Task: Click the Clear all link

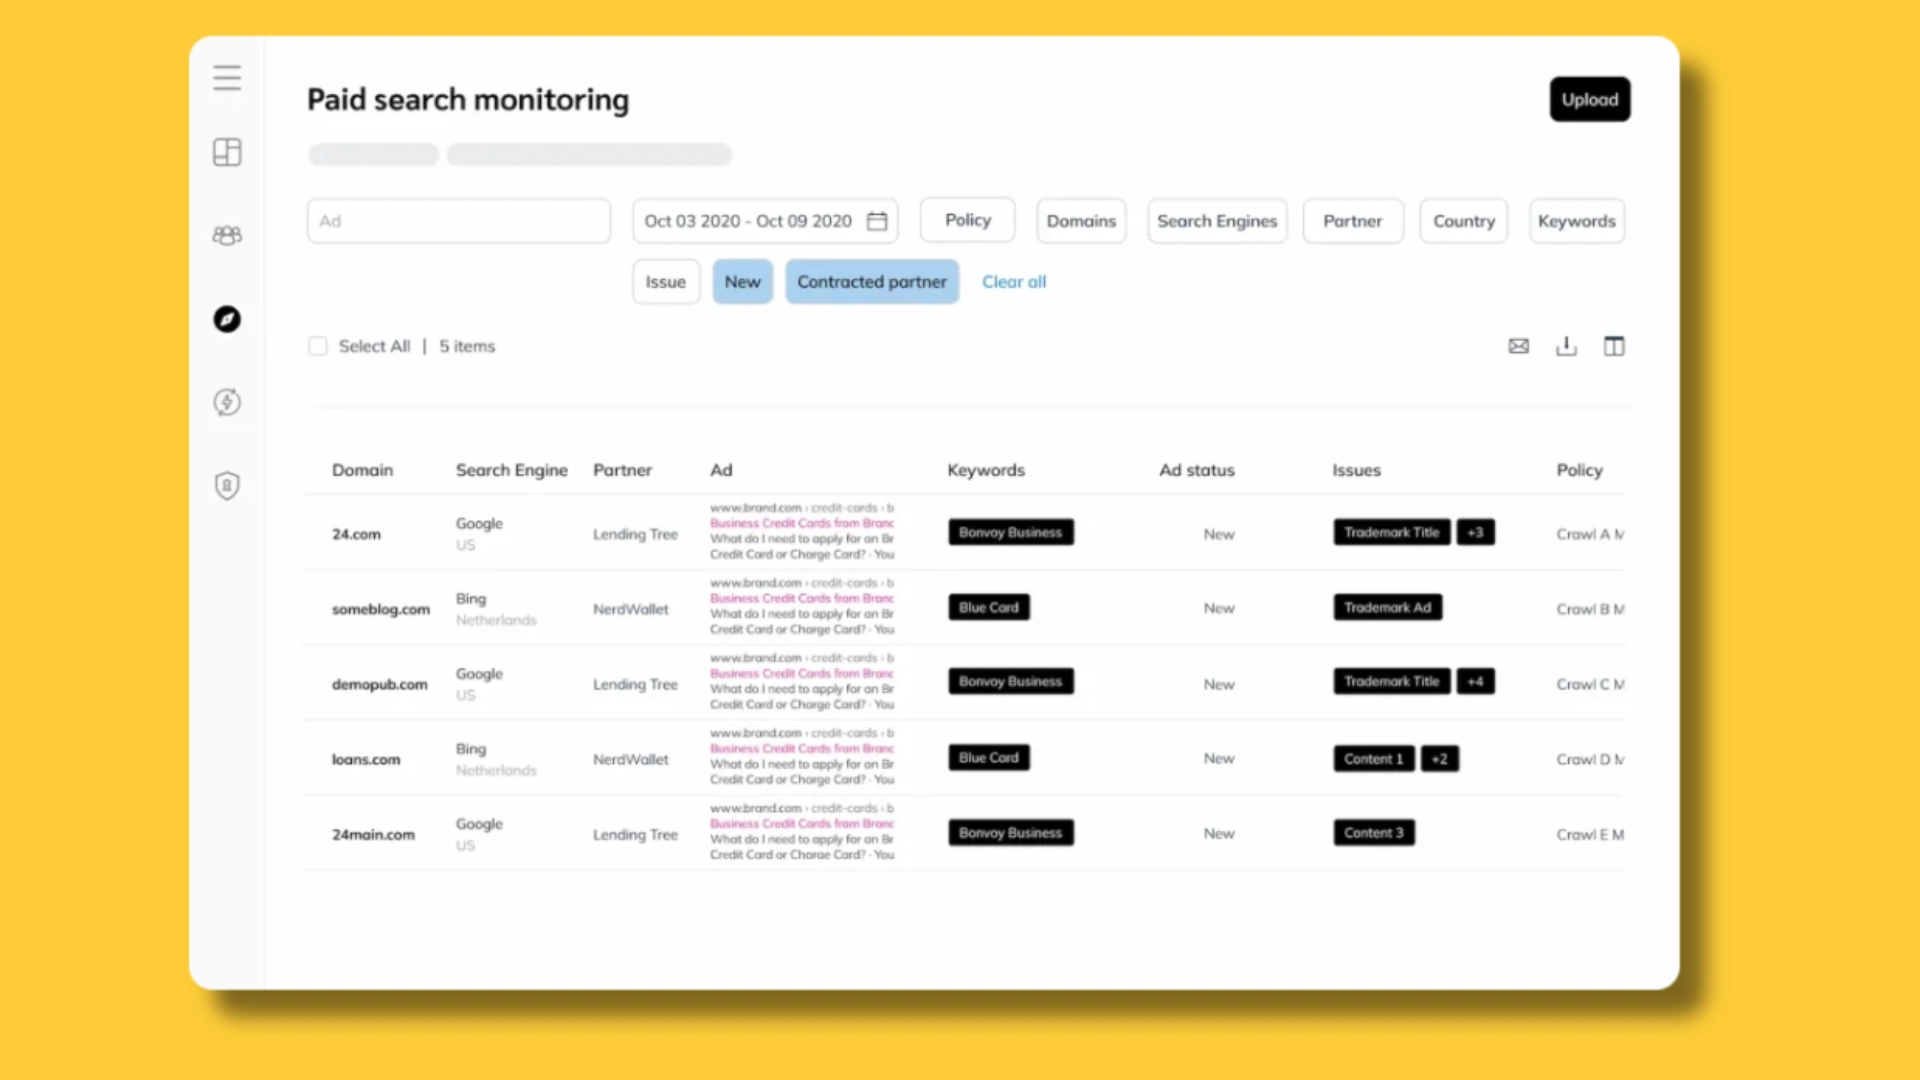Action: 1013,281
